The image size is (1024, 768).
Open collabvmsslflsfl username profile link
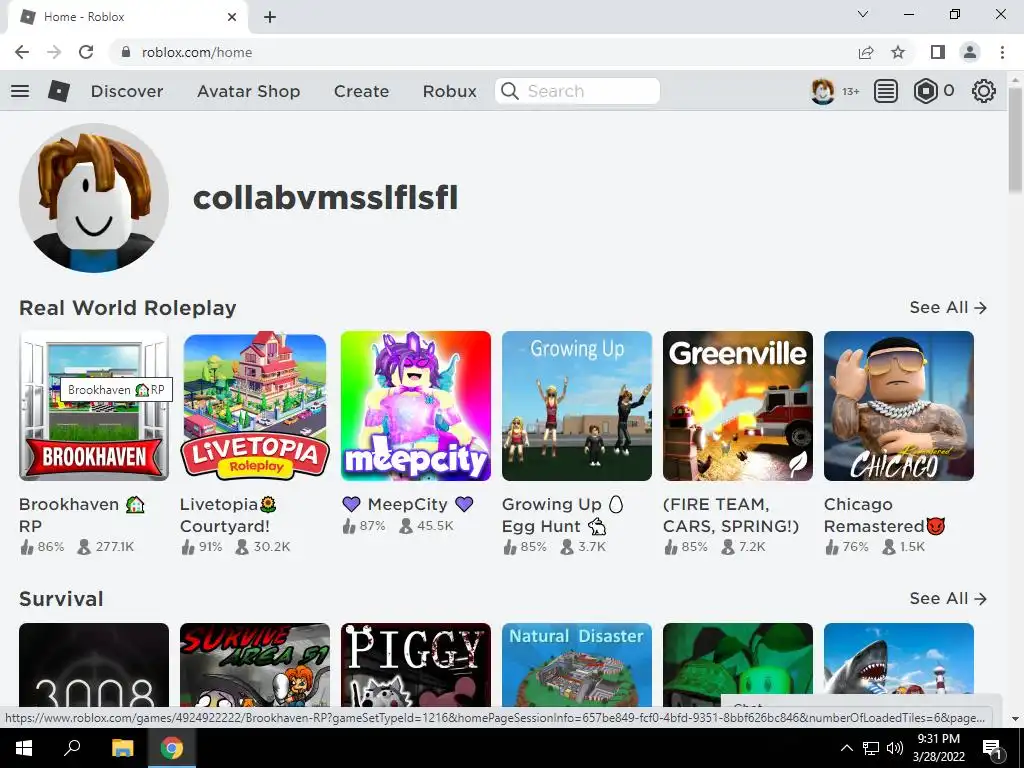tap(325, 198)
